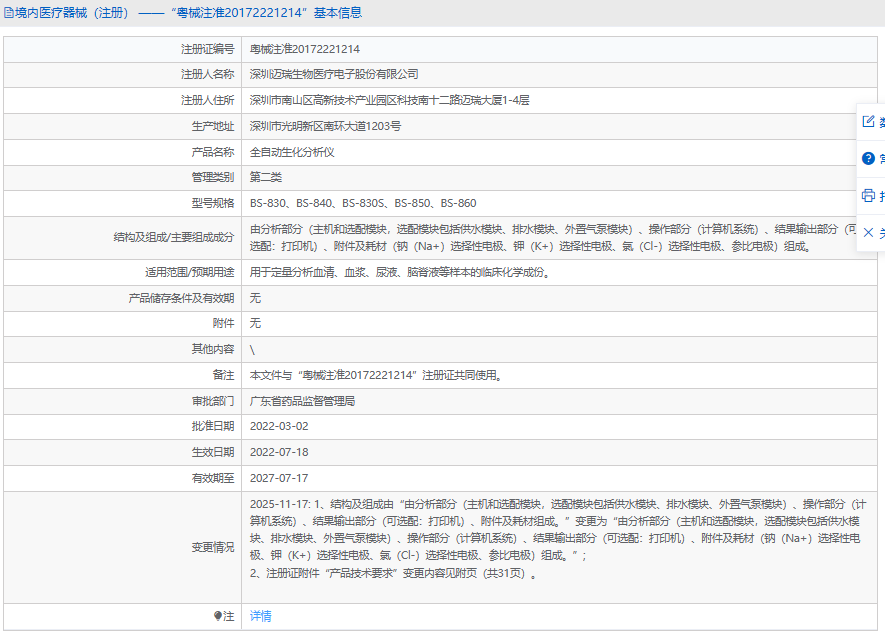Open the 详情 link in the note row
This screenshot has width=885, height=636.
[x=260, y=617]
